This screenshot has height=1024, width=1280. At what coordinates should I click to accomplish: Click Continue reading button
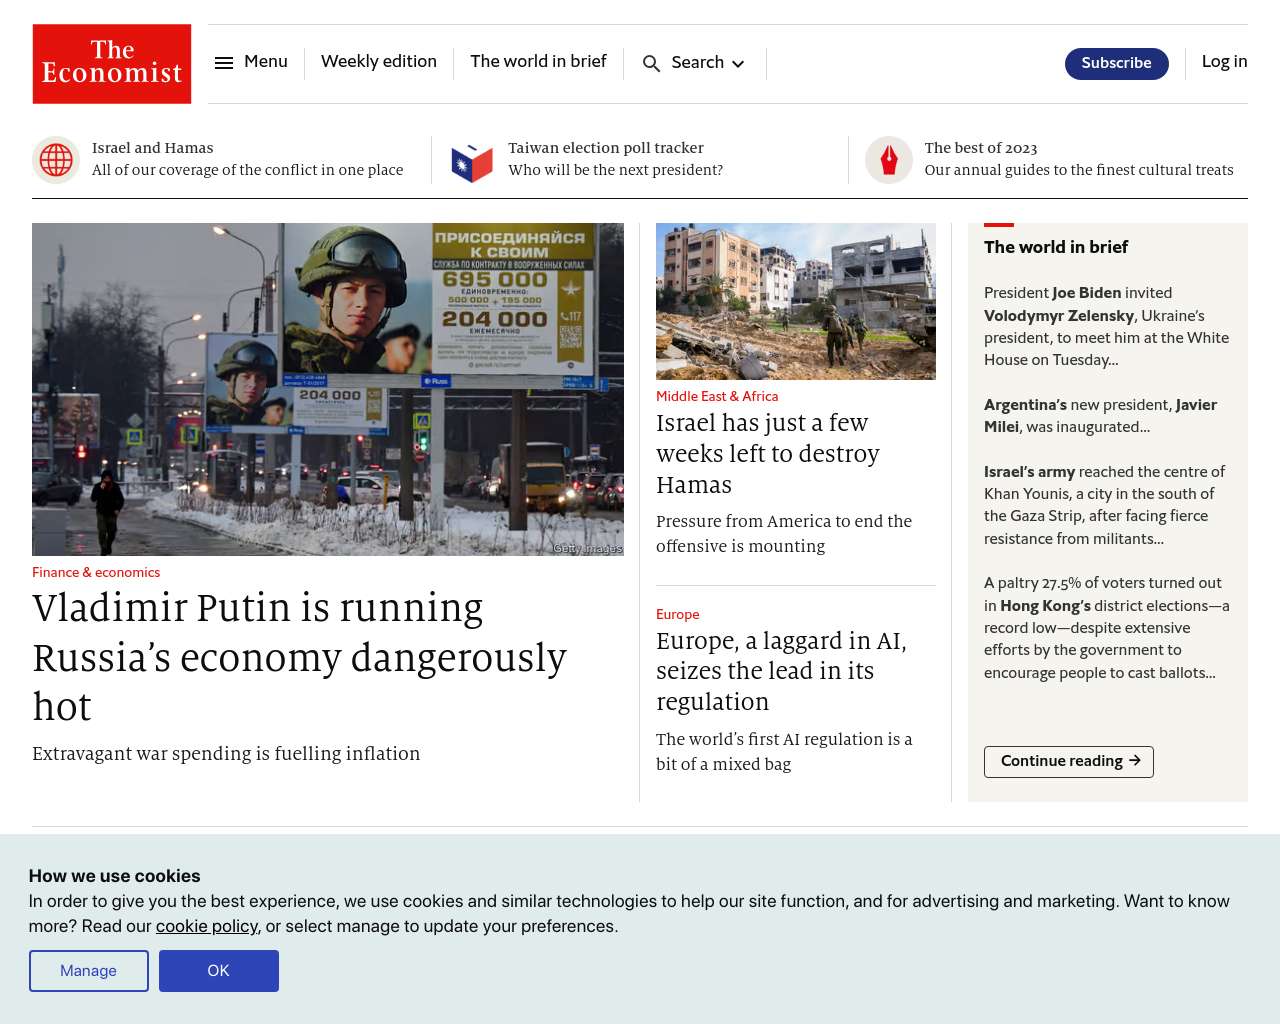(x=1069, y=761)
